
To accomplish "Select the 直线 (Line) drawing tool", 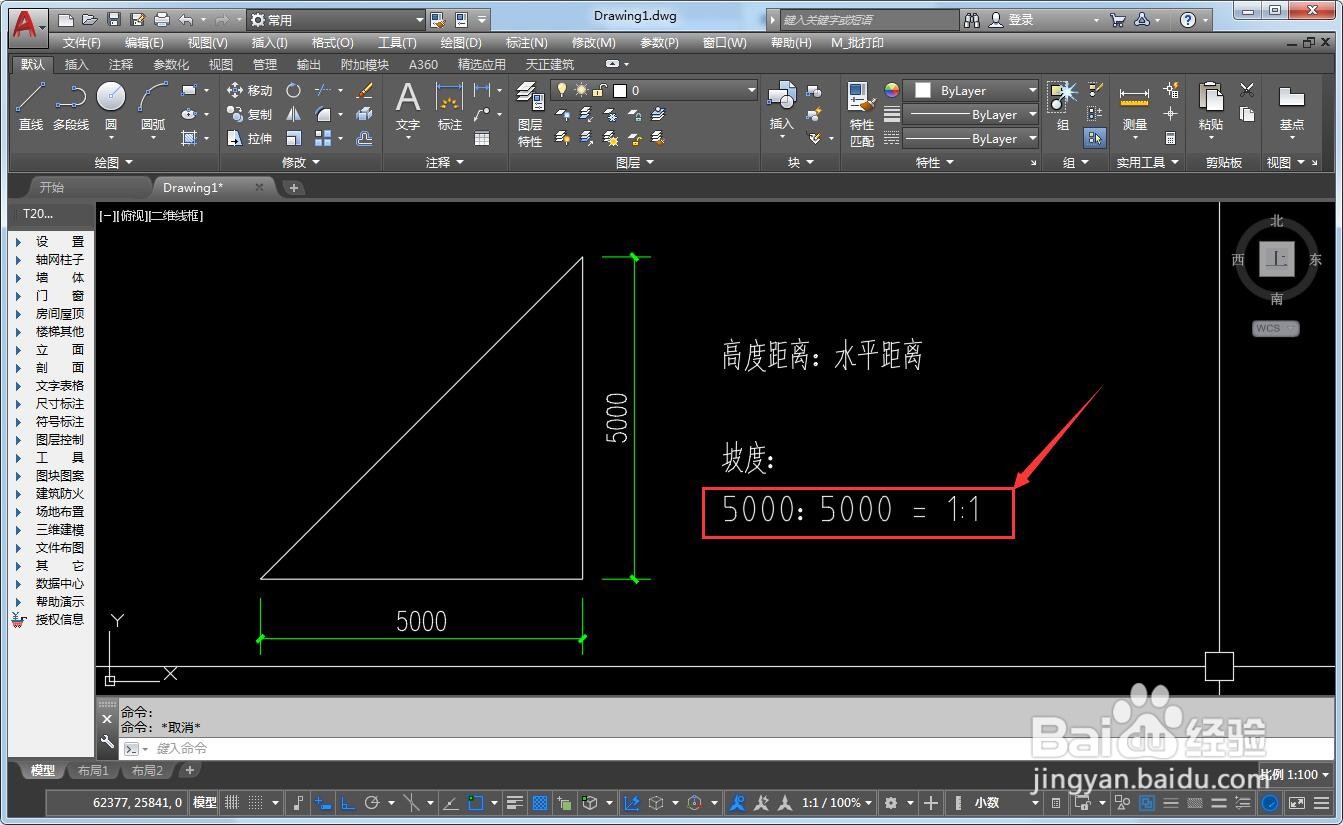I will pos(30,106).
